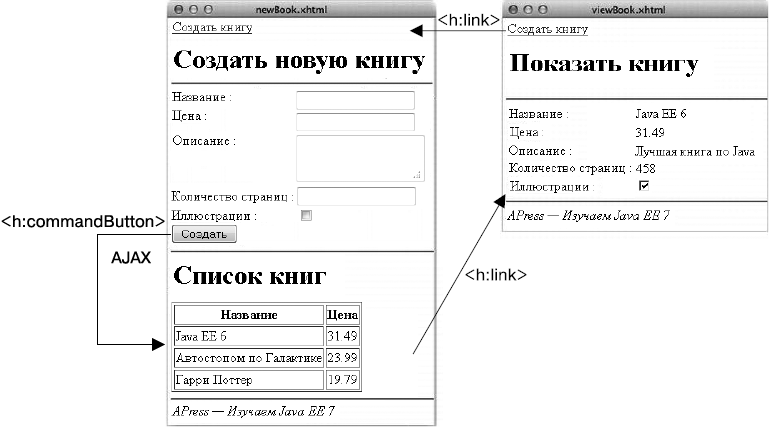Image resolution: width=769 pixels, height=428 pixels.
Task: Select Автостопом по Галактике in the book list
Action: tap(248, 358)
